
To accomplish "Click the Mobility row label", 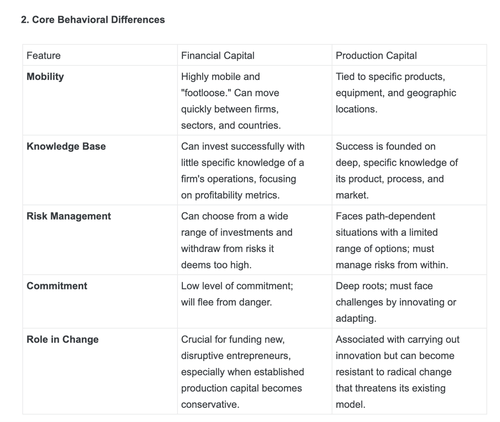I will click(x=45, y=77).
